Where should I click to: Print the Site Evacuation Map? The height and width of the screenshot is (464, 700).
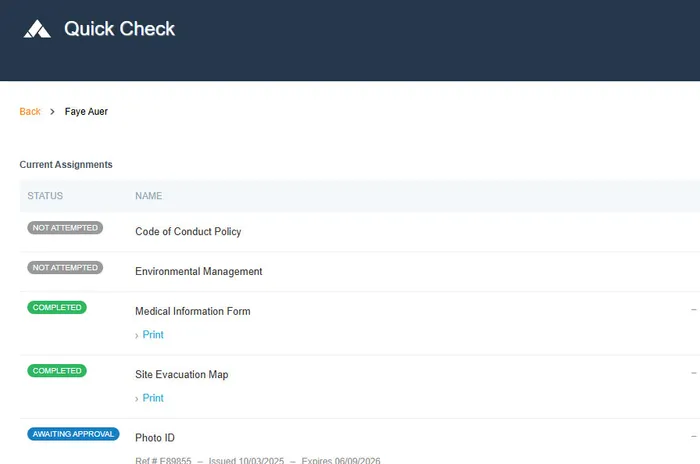tap(152, 398)
